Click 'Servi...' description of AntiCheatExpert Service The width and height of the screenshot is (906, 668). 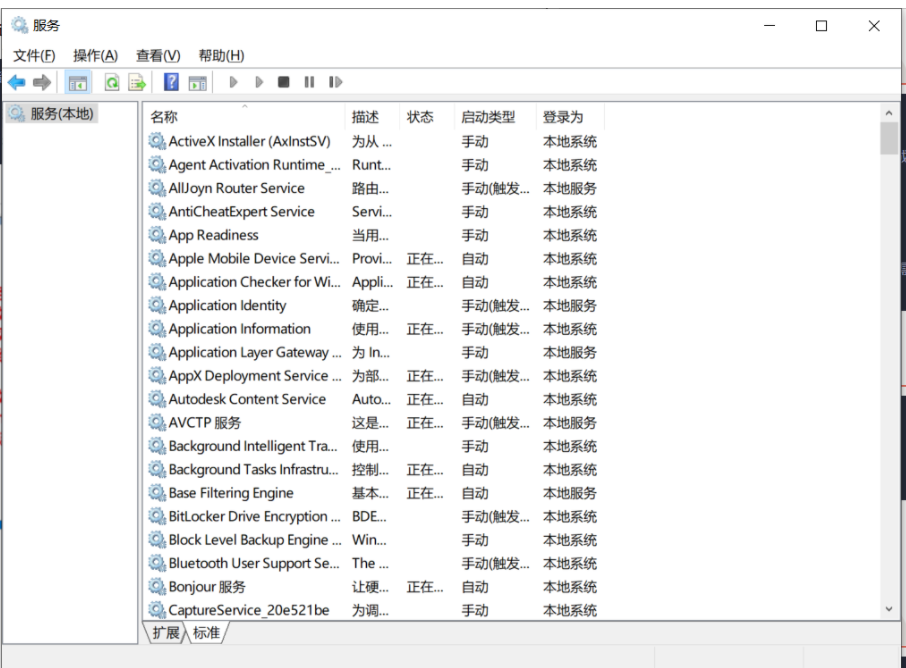click(x=372, y=211)
